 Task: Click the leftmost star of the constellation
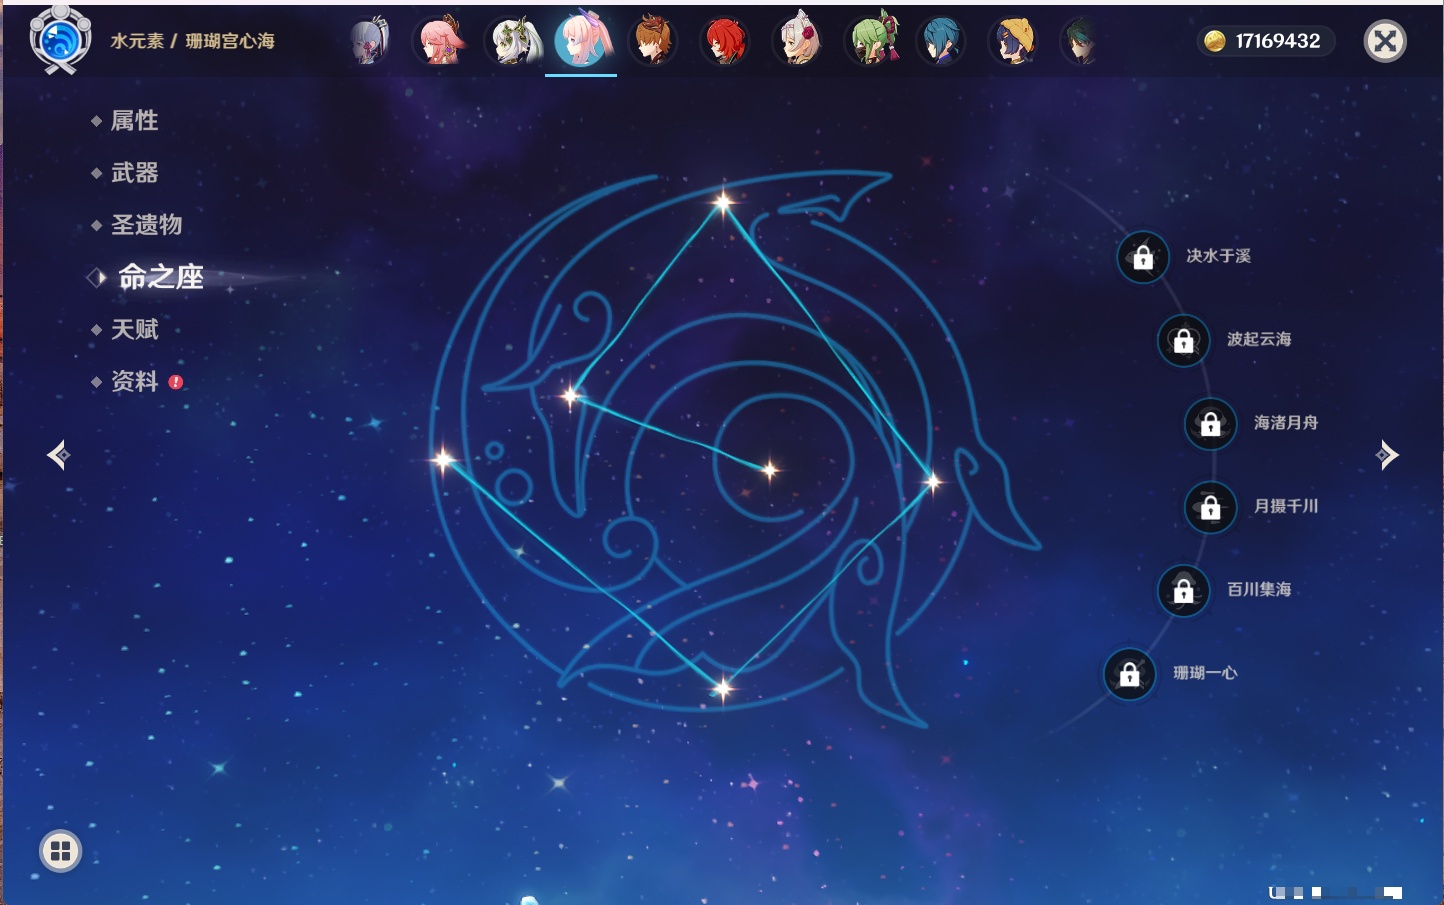pos(443,459)
